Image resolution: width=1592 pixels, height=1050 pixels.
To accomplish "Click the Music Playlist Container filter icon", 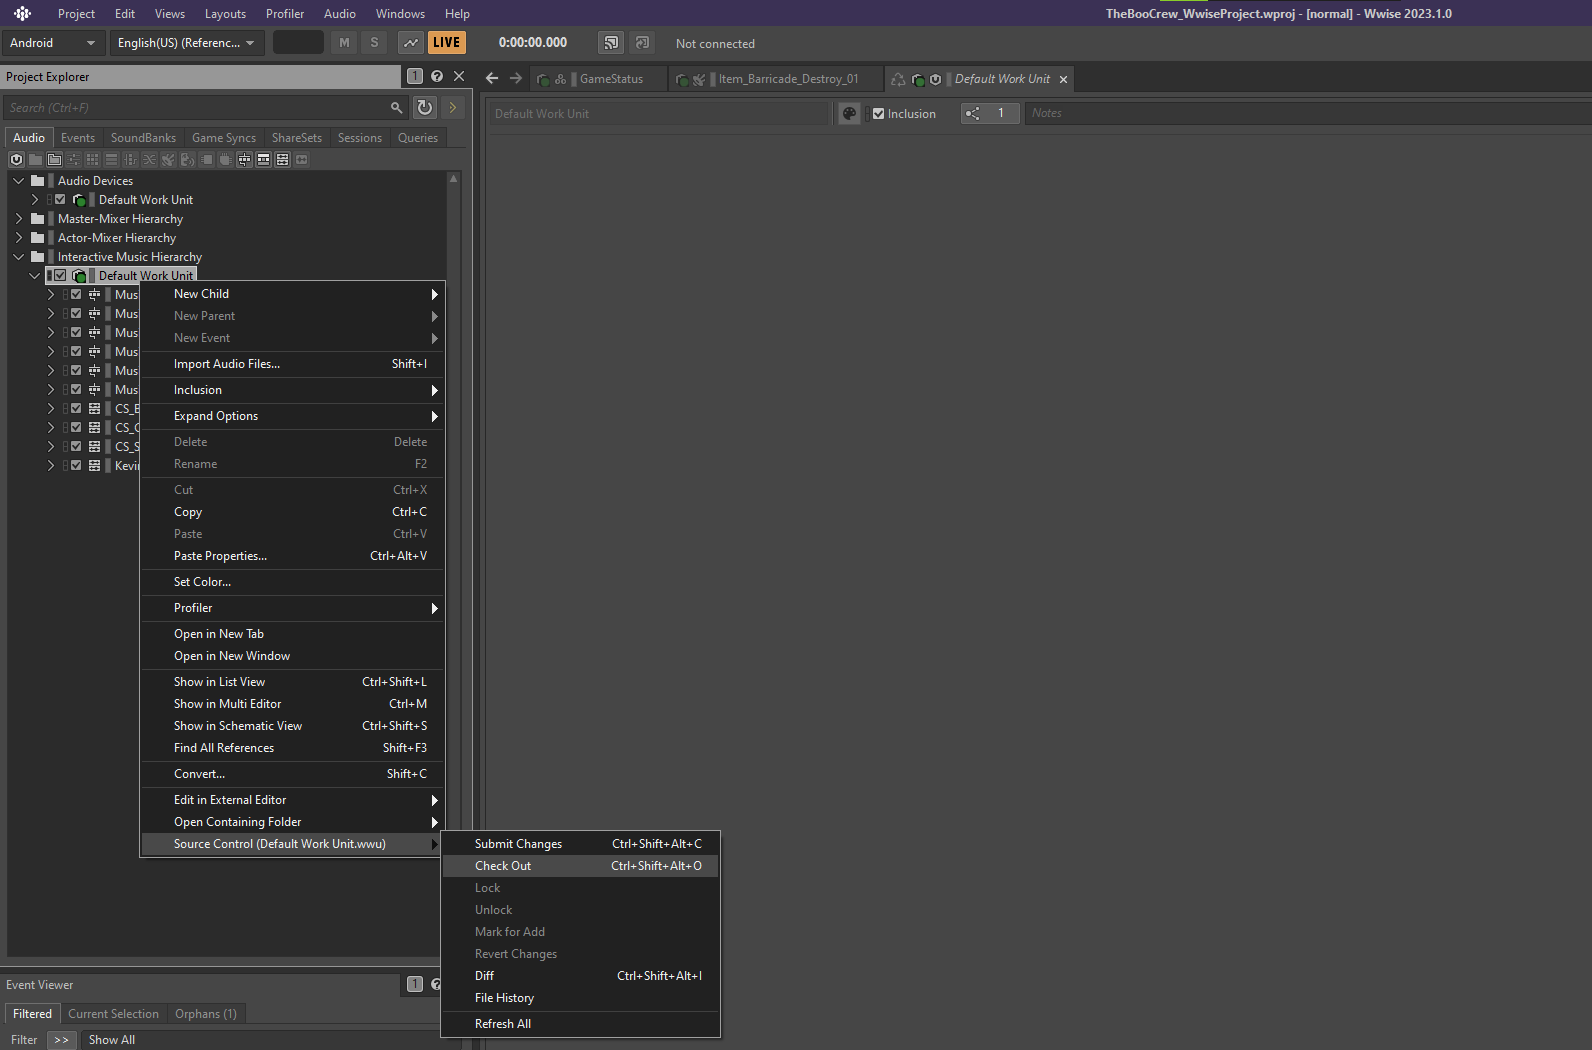I will (263, 159).
